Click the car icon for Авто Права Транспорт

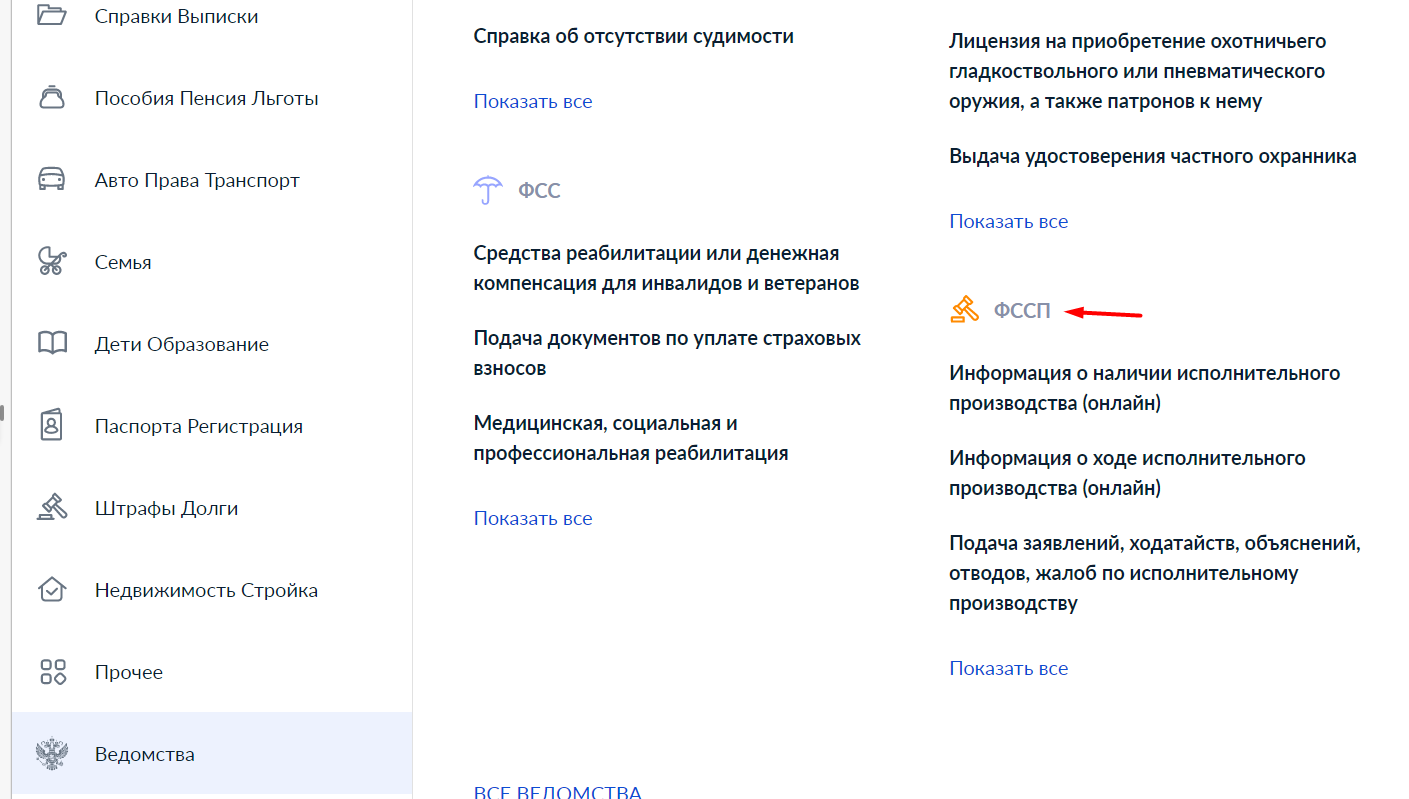pyautogui.click(x=51, y=180)
